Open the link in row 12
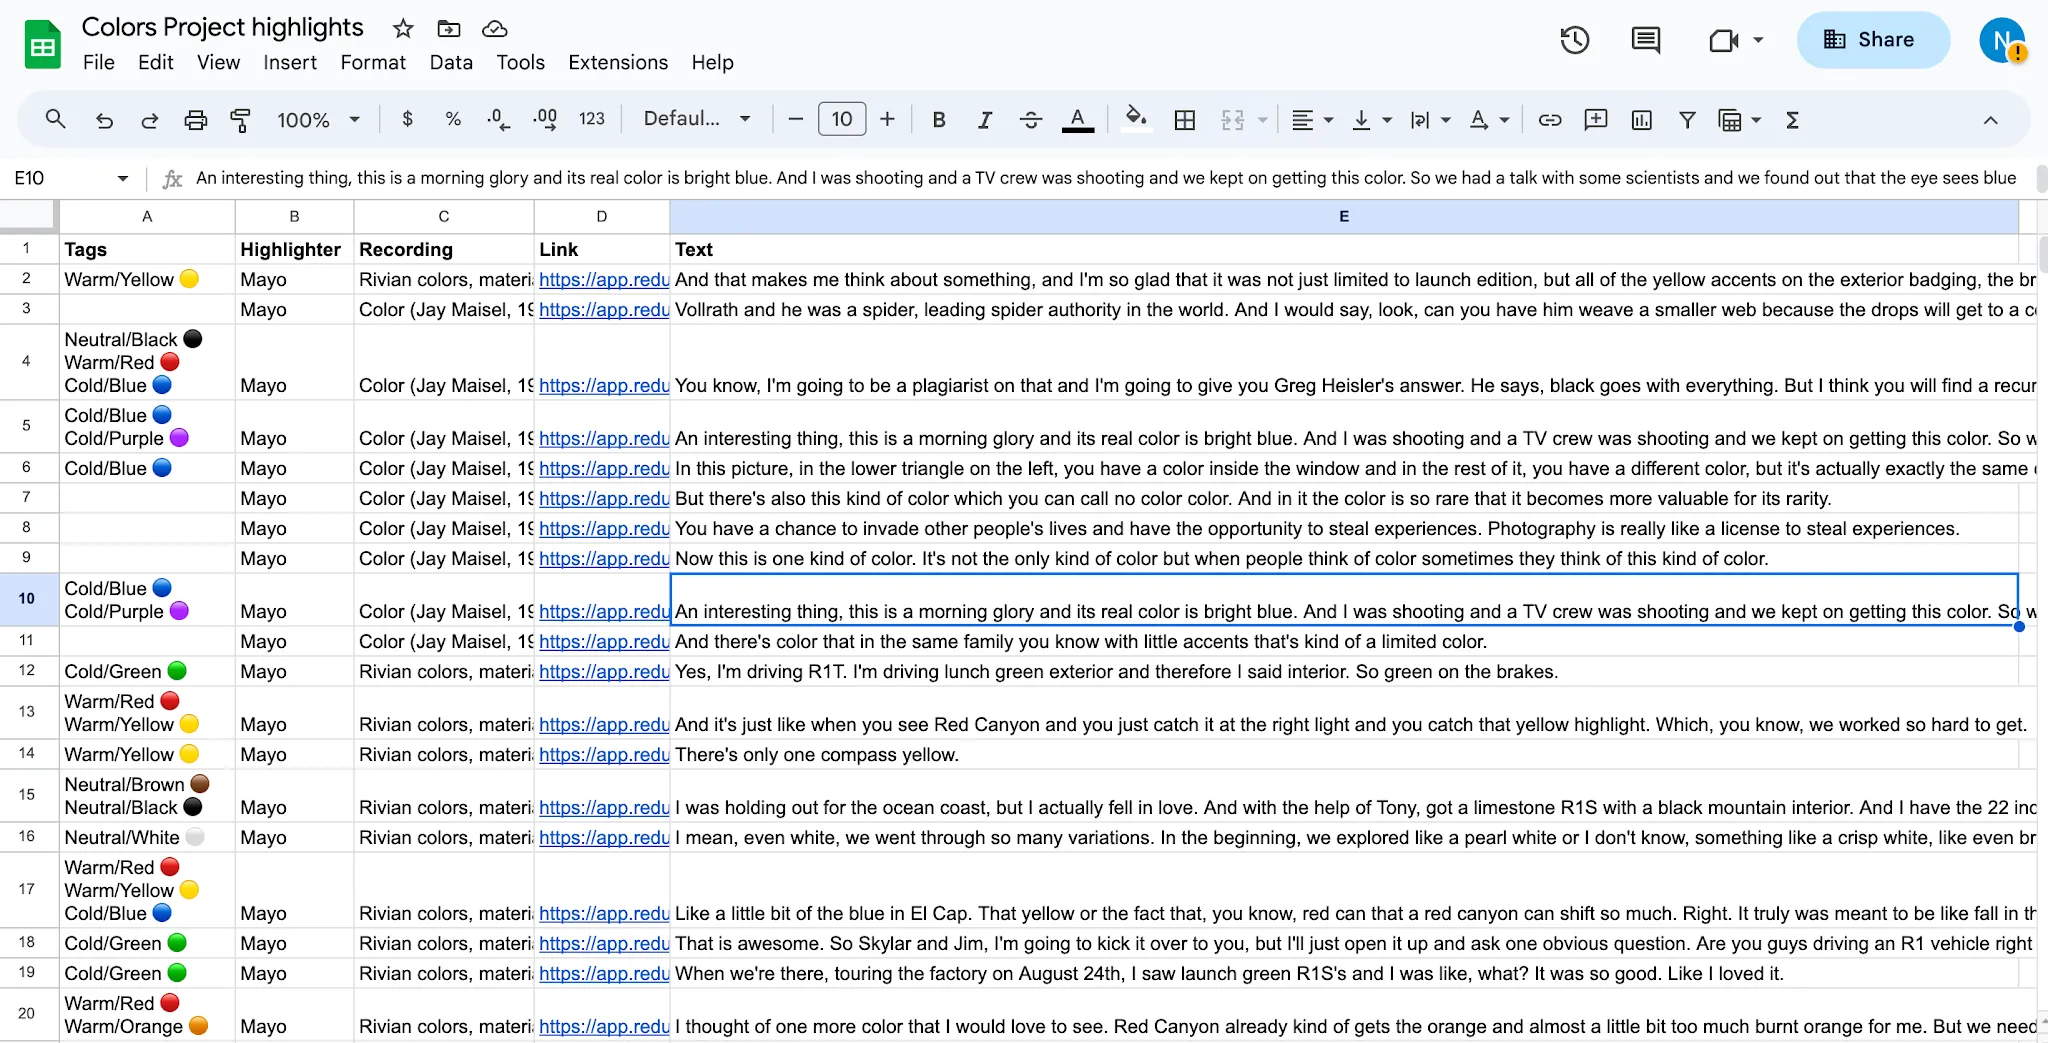Viewport: 2048px width, 1043px height. [604, 672]
